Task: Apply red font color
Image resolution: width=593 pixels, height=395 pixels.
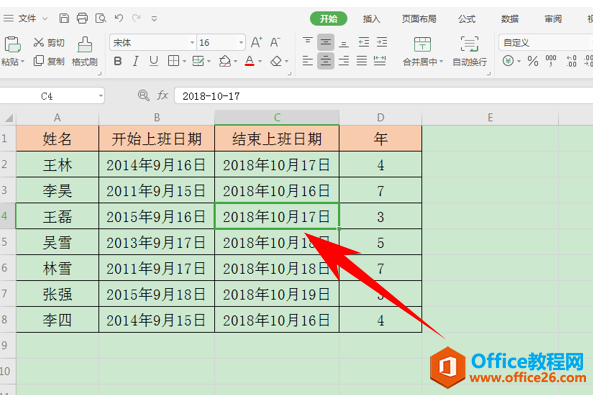Action: 249,61
